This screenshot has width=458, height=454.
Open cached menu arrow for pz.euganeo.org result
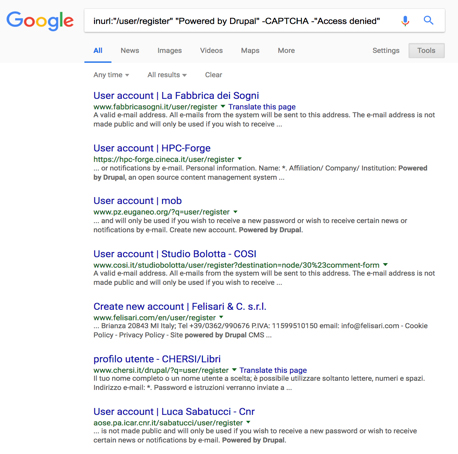pyautogui.click(x=235, y=212)
